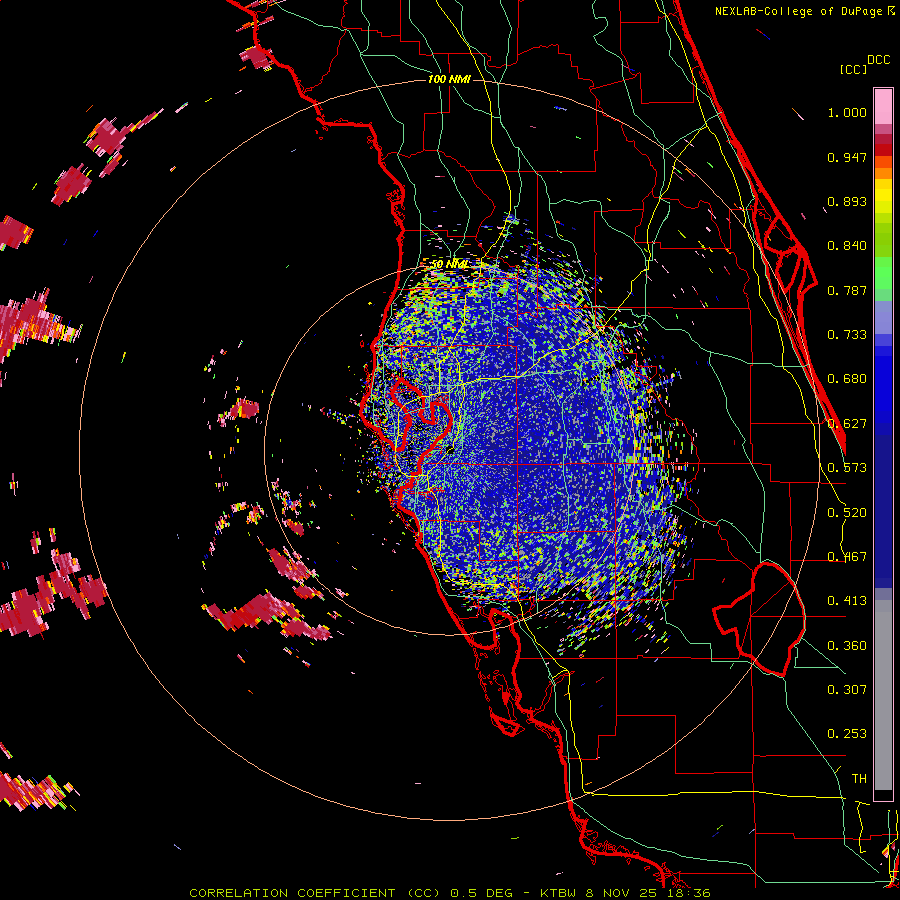Click the 0.680 scale value

[847, 379]
